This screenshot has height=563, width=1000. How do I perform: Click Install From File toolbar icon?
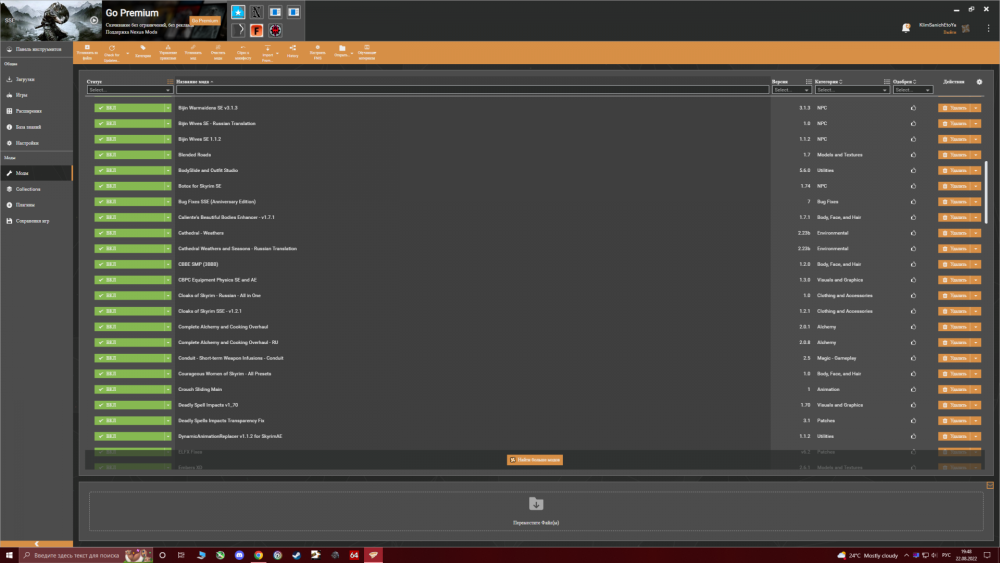[x=87, y=52]
